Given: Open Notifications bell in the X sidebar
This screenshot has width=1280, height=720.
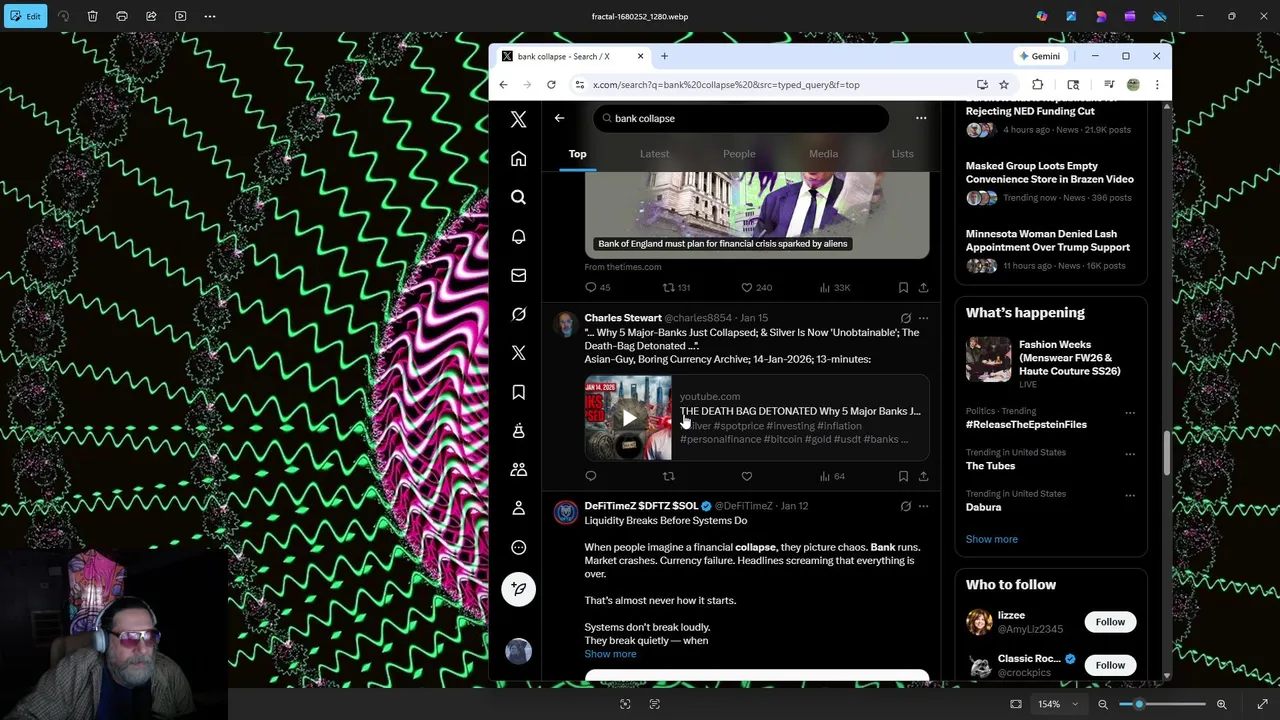Looking at the screenshot, I should click(518, 237).
